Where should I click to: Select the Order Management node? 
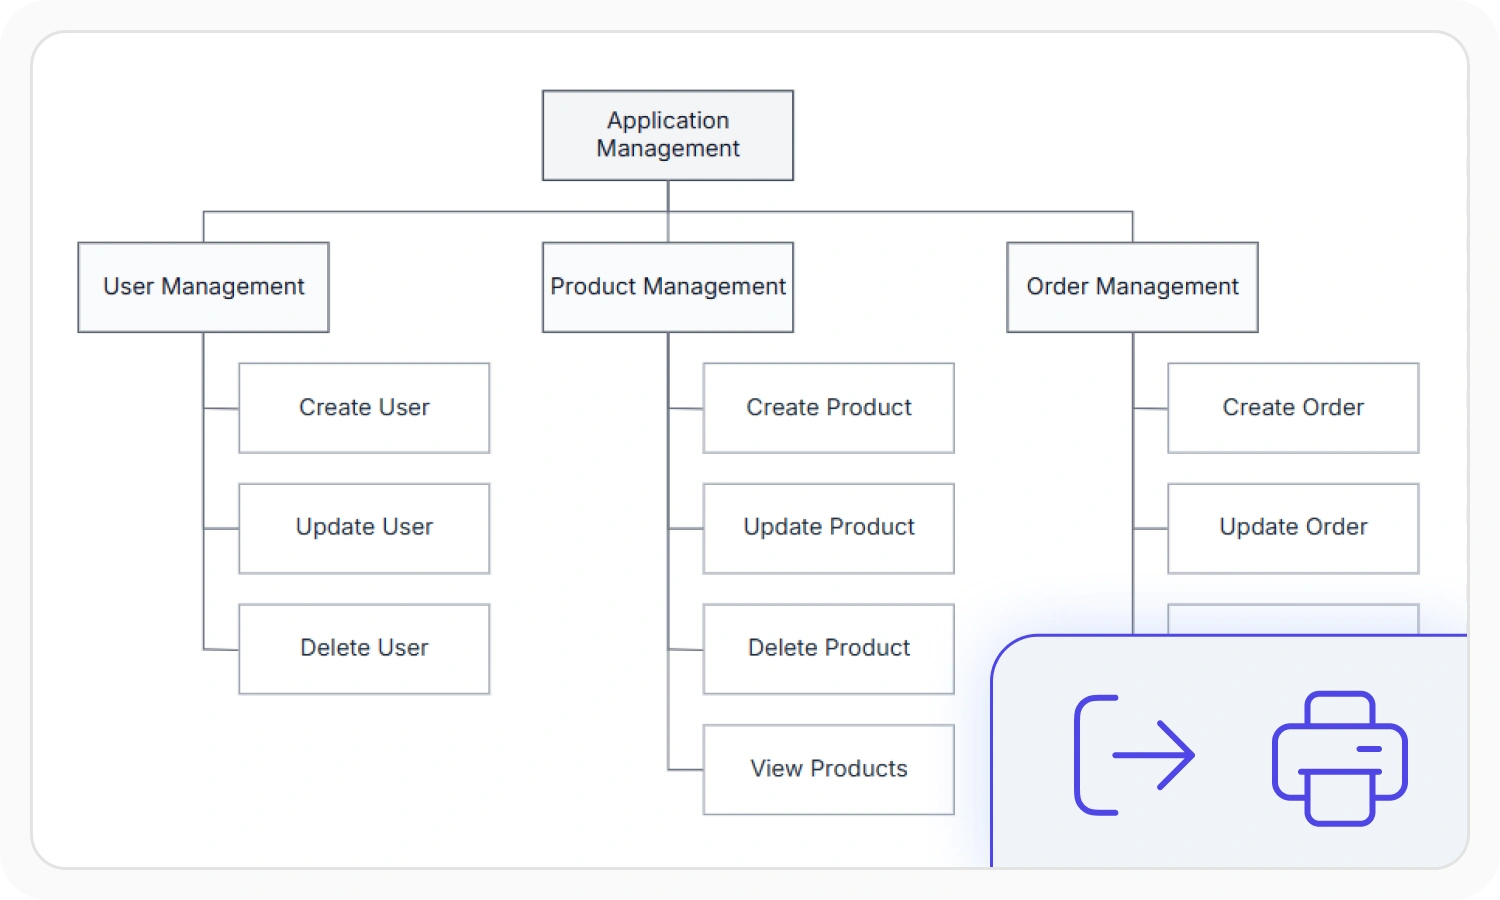(1132, 287)
